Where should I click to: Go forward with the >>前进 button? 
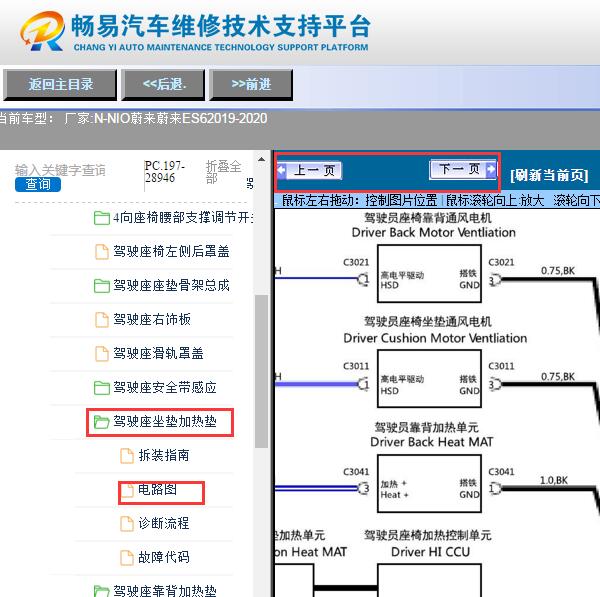click(x=251, y=85)
